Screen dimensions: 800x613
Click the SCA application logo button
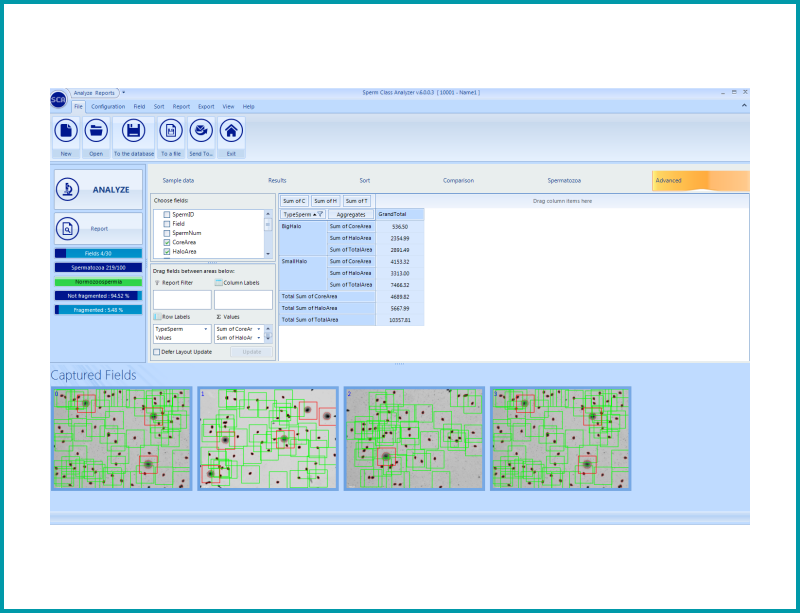(x=58, y=100)
